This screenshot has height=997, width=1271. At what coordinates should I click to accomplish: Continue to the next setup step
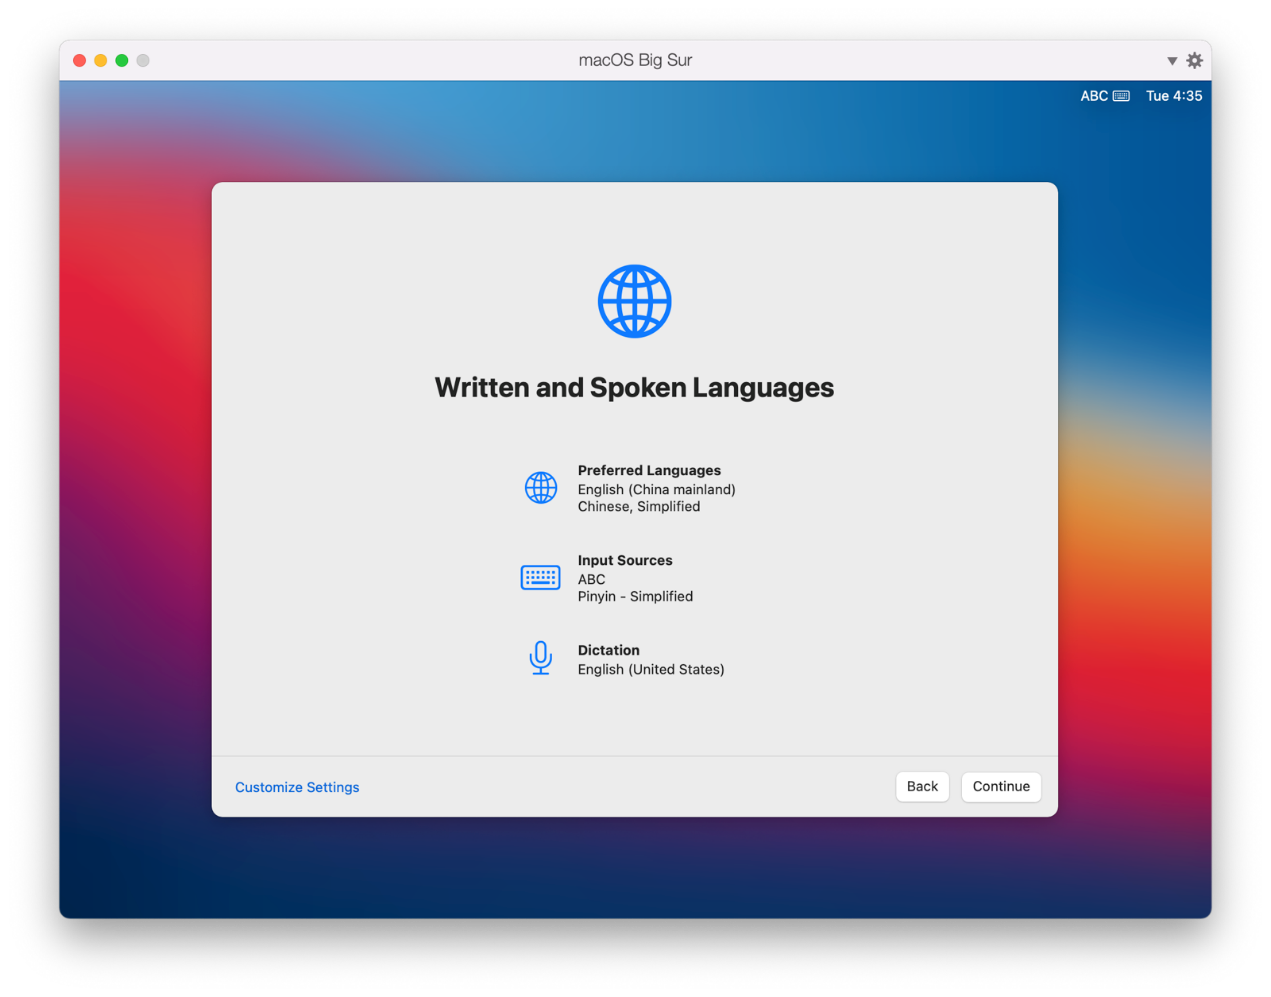pos(1001,786)
